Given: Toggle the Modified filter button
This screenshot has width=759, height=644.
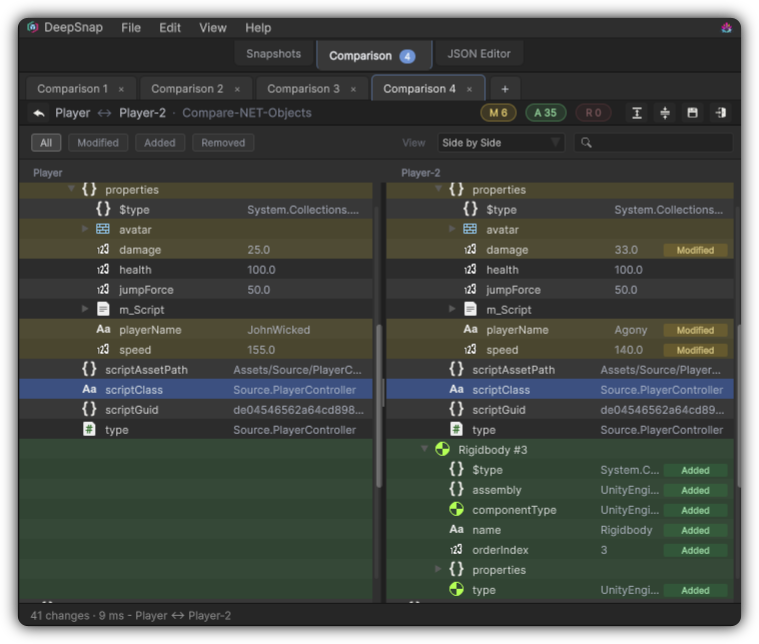Looking at the screenshot, I should [x=98, y=143].
